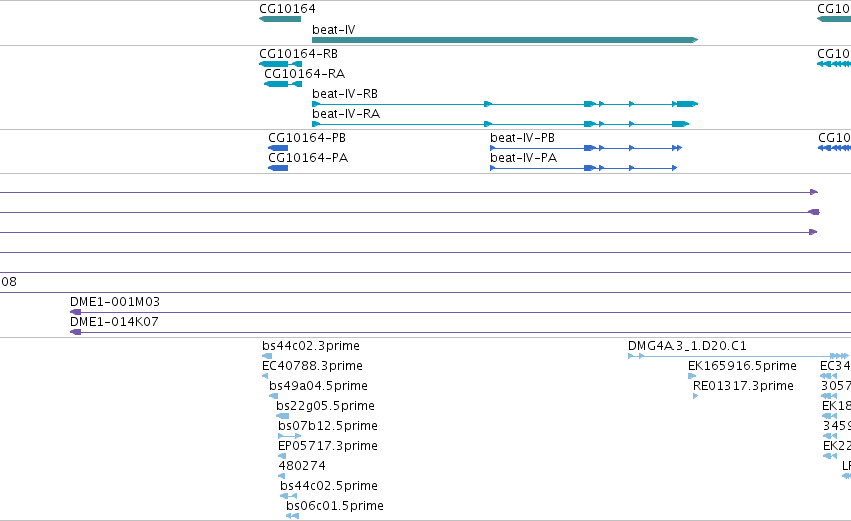Screen dimensions: 851x521
Task: Click the bs44c02.3prime EST label
Action: click(311, 346)
